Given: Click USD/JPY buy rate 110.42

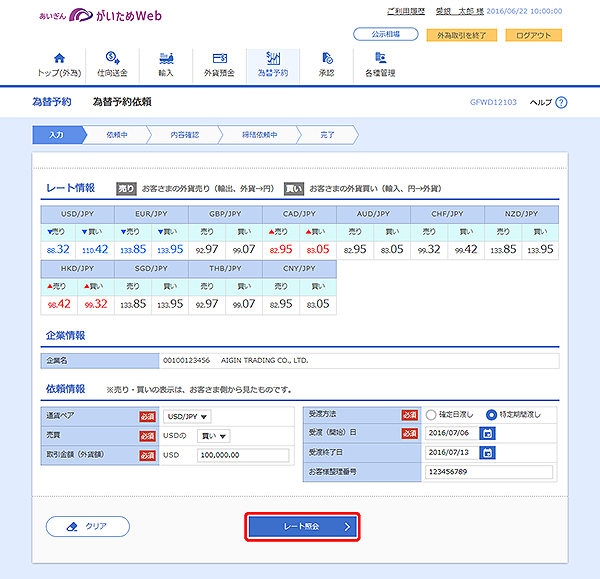Looking at the screenshot, I should (x=95, y=250).
